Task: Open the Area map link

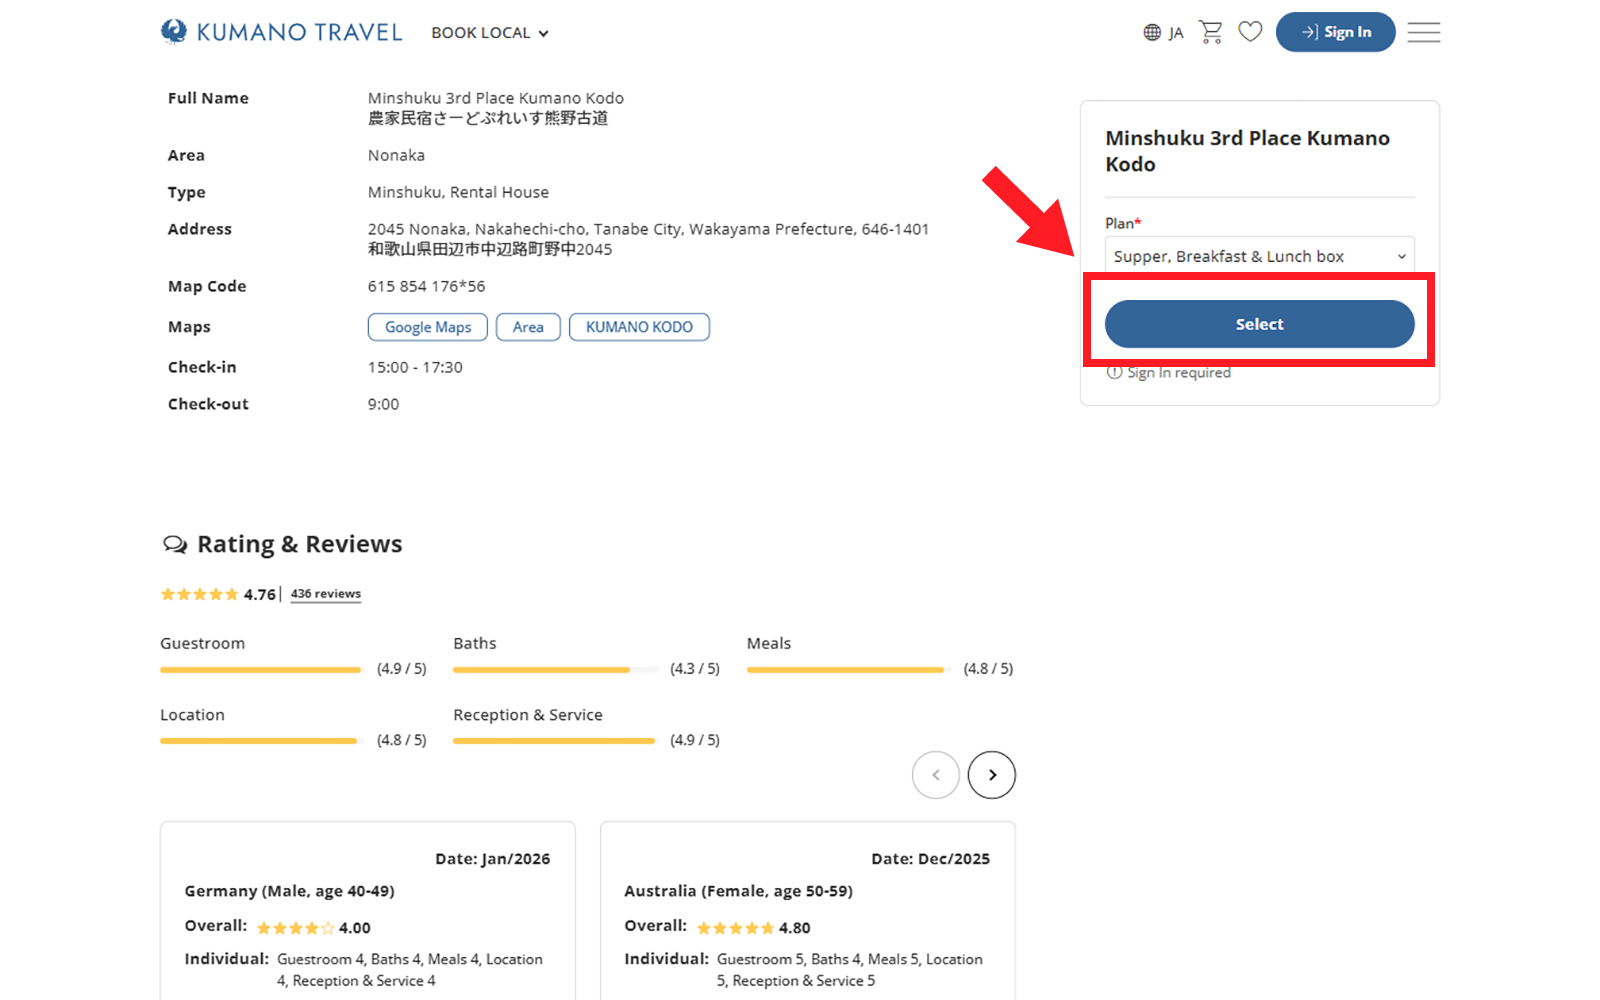Action: pos(528,327)
